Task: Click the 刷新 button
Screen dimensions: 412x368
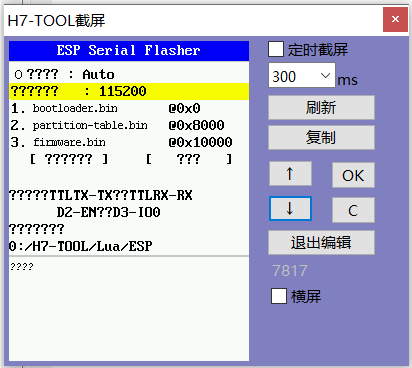Action: (x=321, y=108)
